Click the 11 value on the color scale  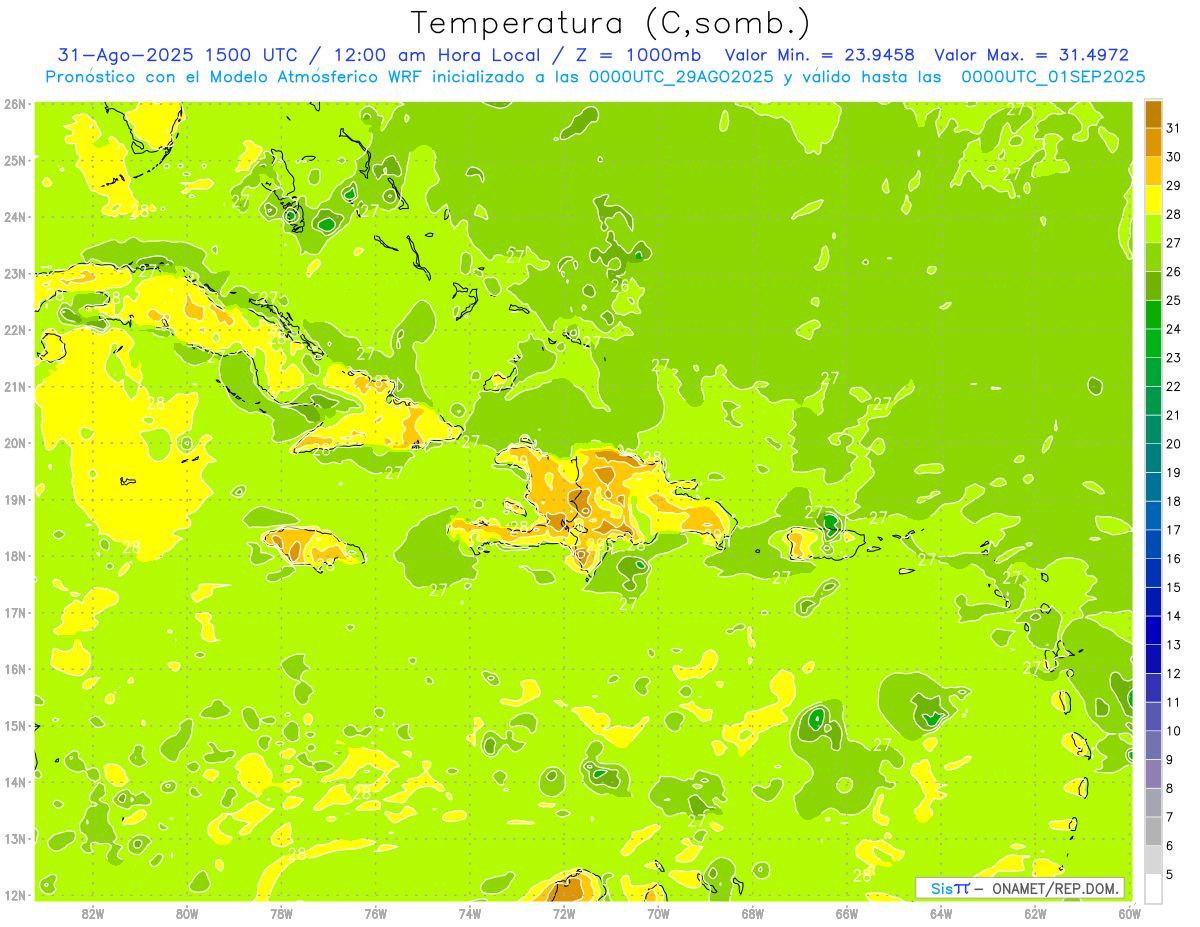pyautogui.click(x=1174, y=702)
